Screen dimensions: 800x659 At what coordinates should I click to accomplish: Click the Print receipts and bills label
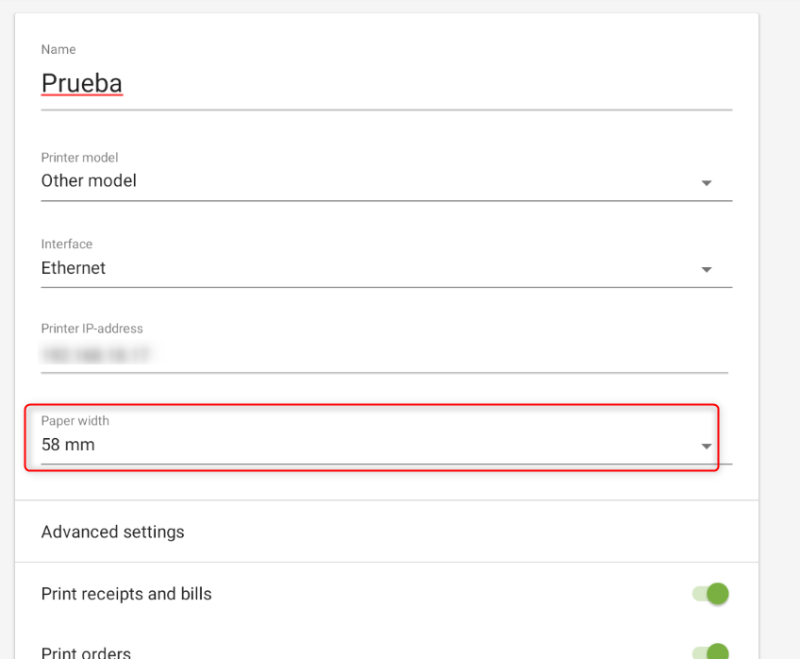coord(126,594)
